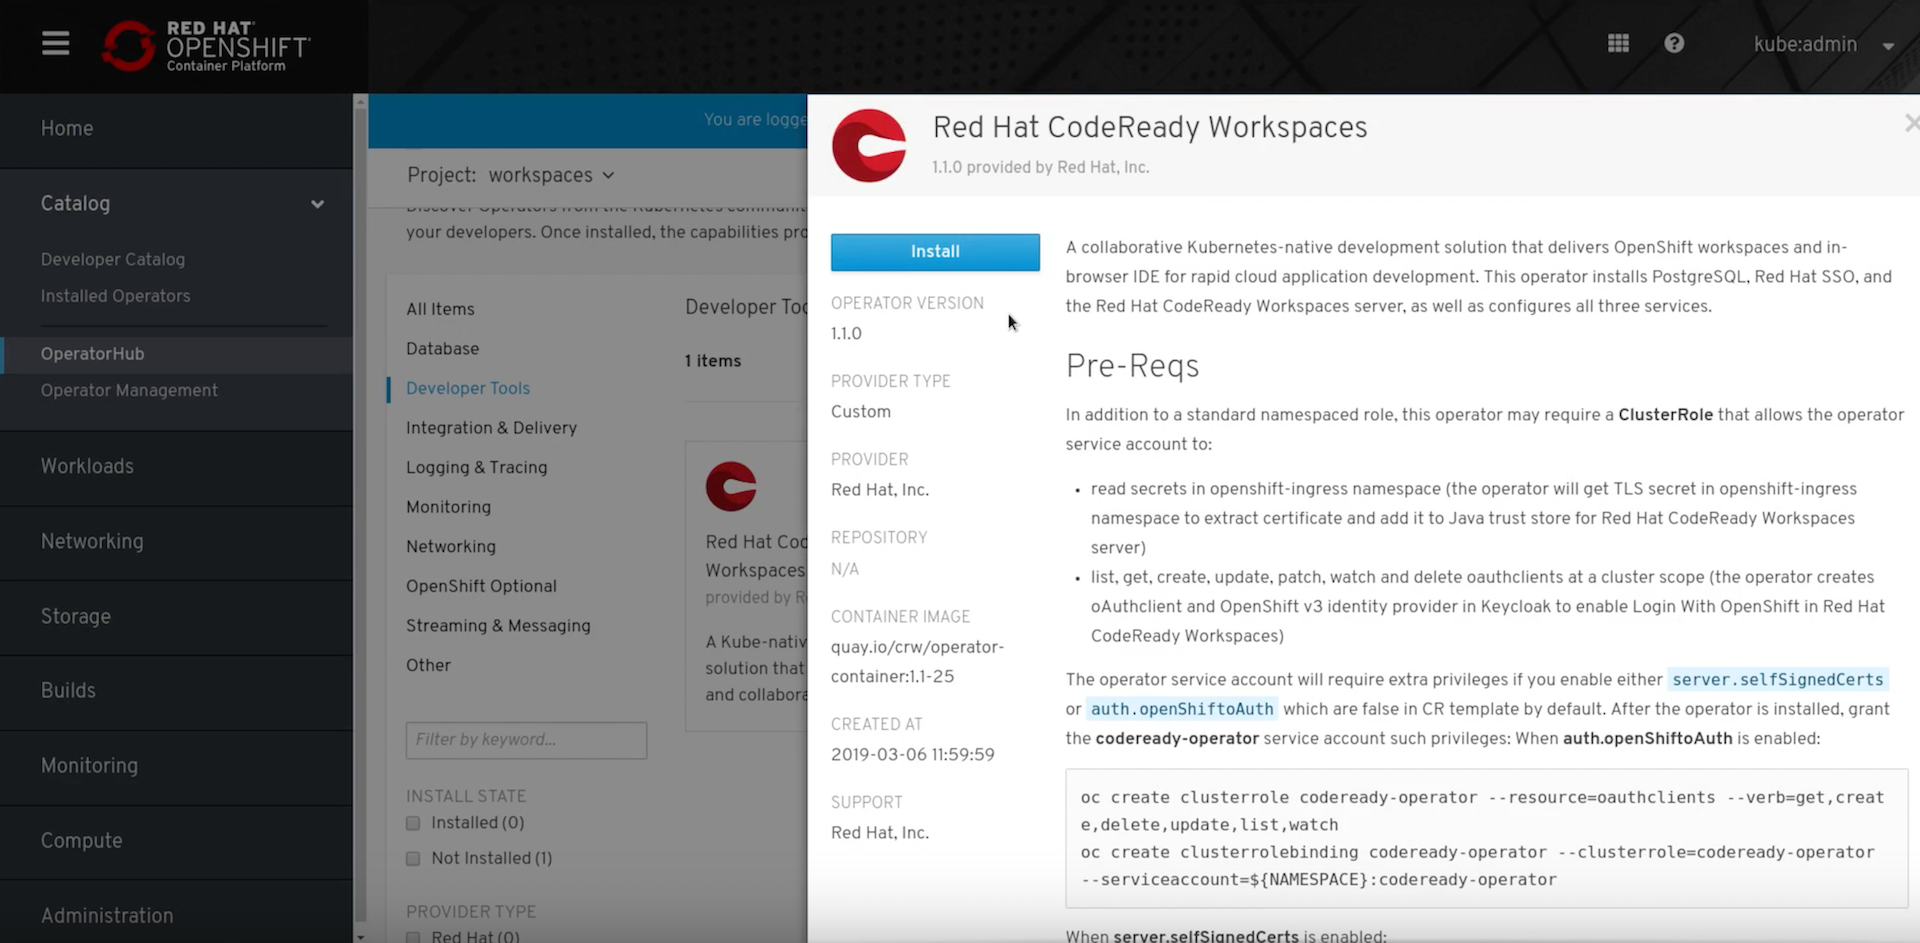Click the Filter by keyword field
1920x943 pixels.
[526, 740]
